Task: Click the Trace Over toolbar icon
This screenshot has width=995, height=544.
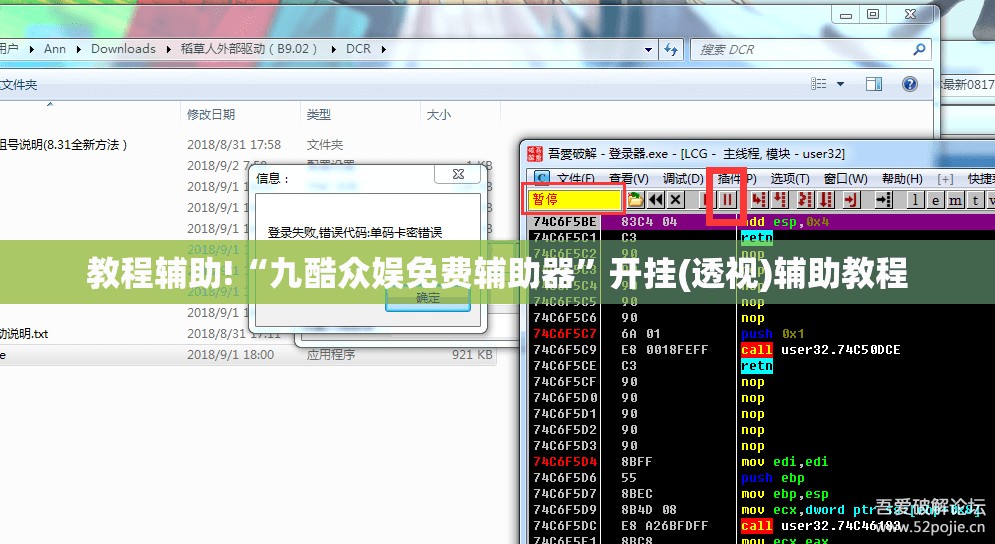Action: click(826, 200)
